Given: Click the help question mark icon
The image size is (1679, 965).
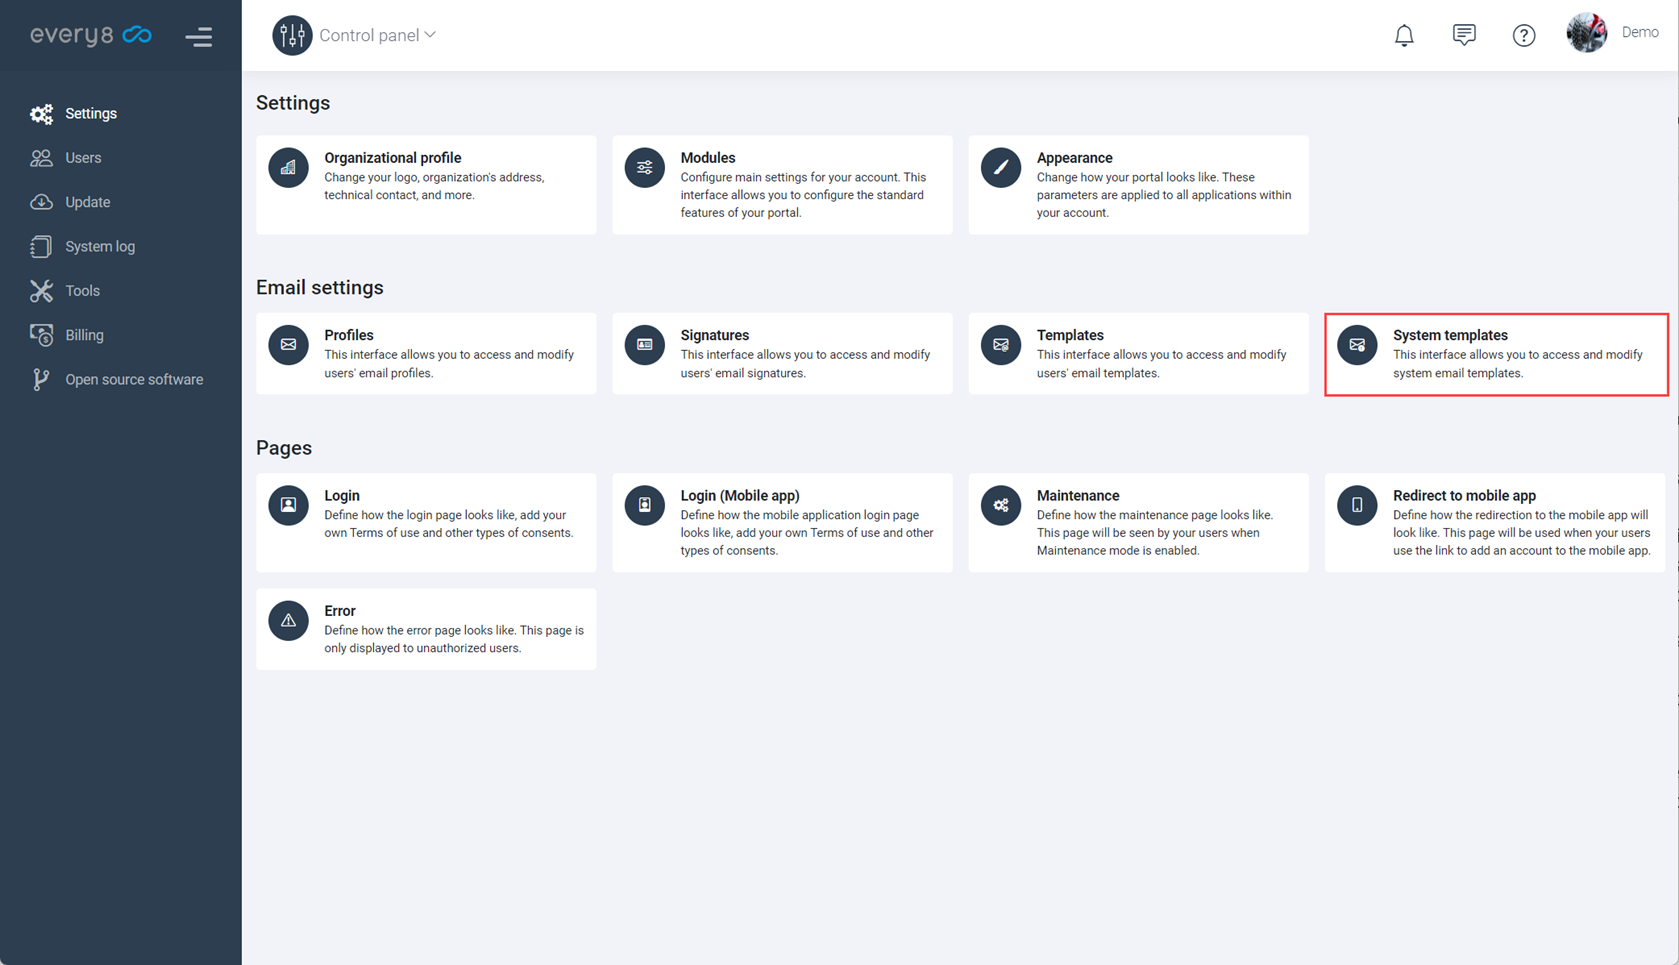Looking at the screenshot, I should coord(1524,35).
